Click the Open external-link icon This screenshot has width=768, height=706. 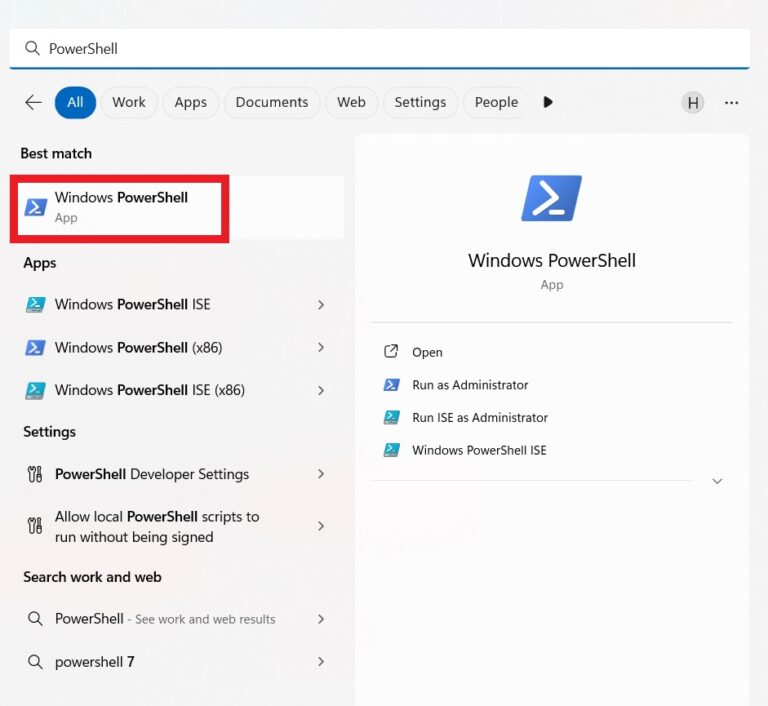point(391,351)
